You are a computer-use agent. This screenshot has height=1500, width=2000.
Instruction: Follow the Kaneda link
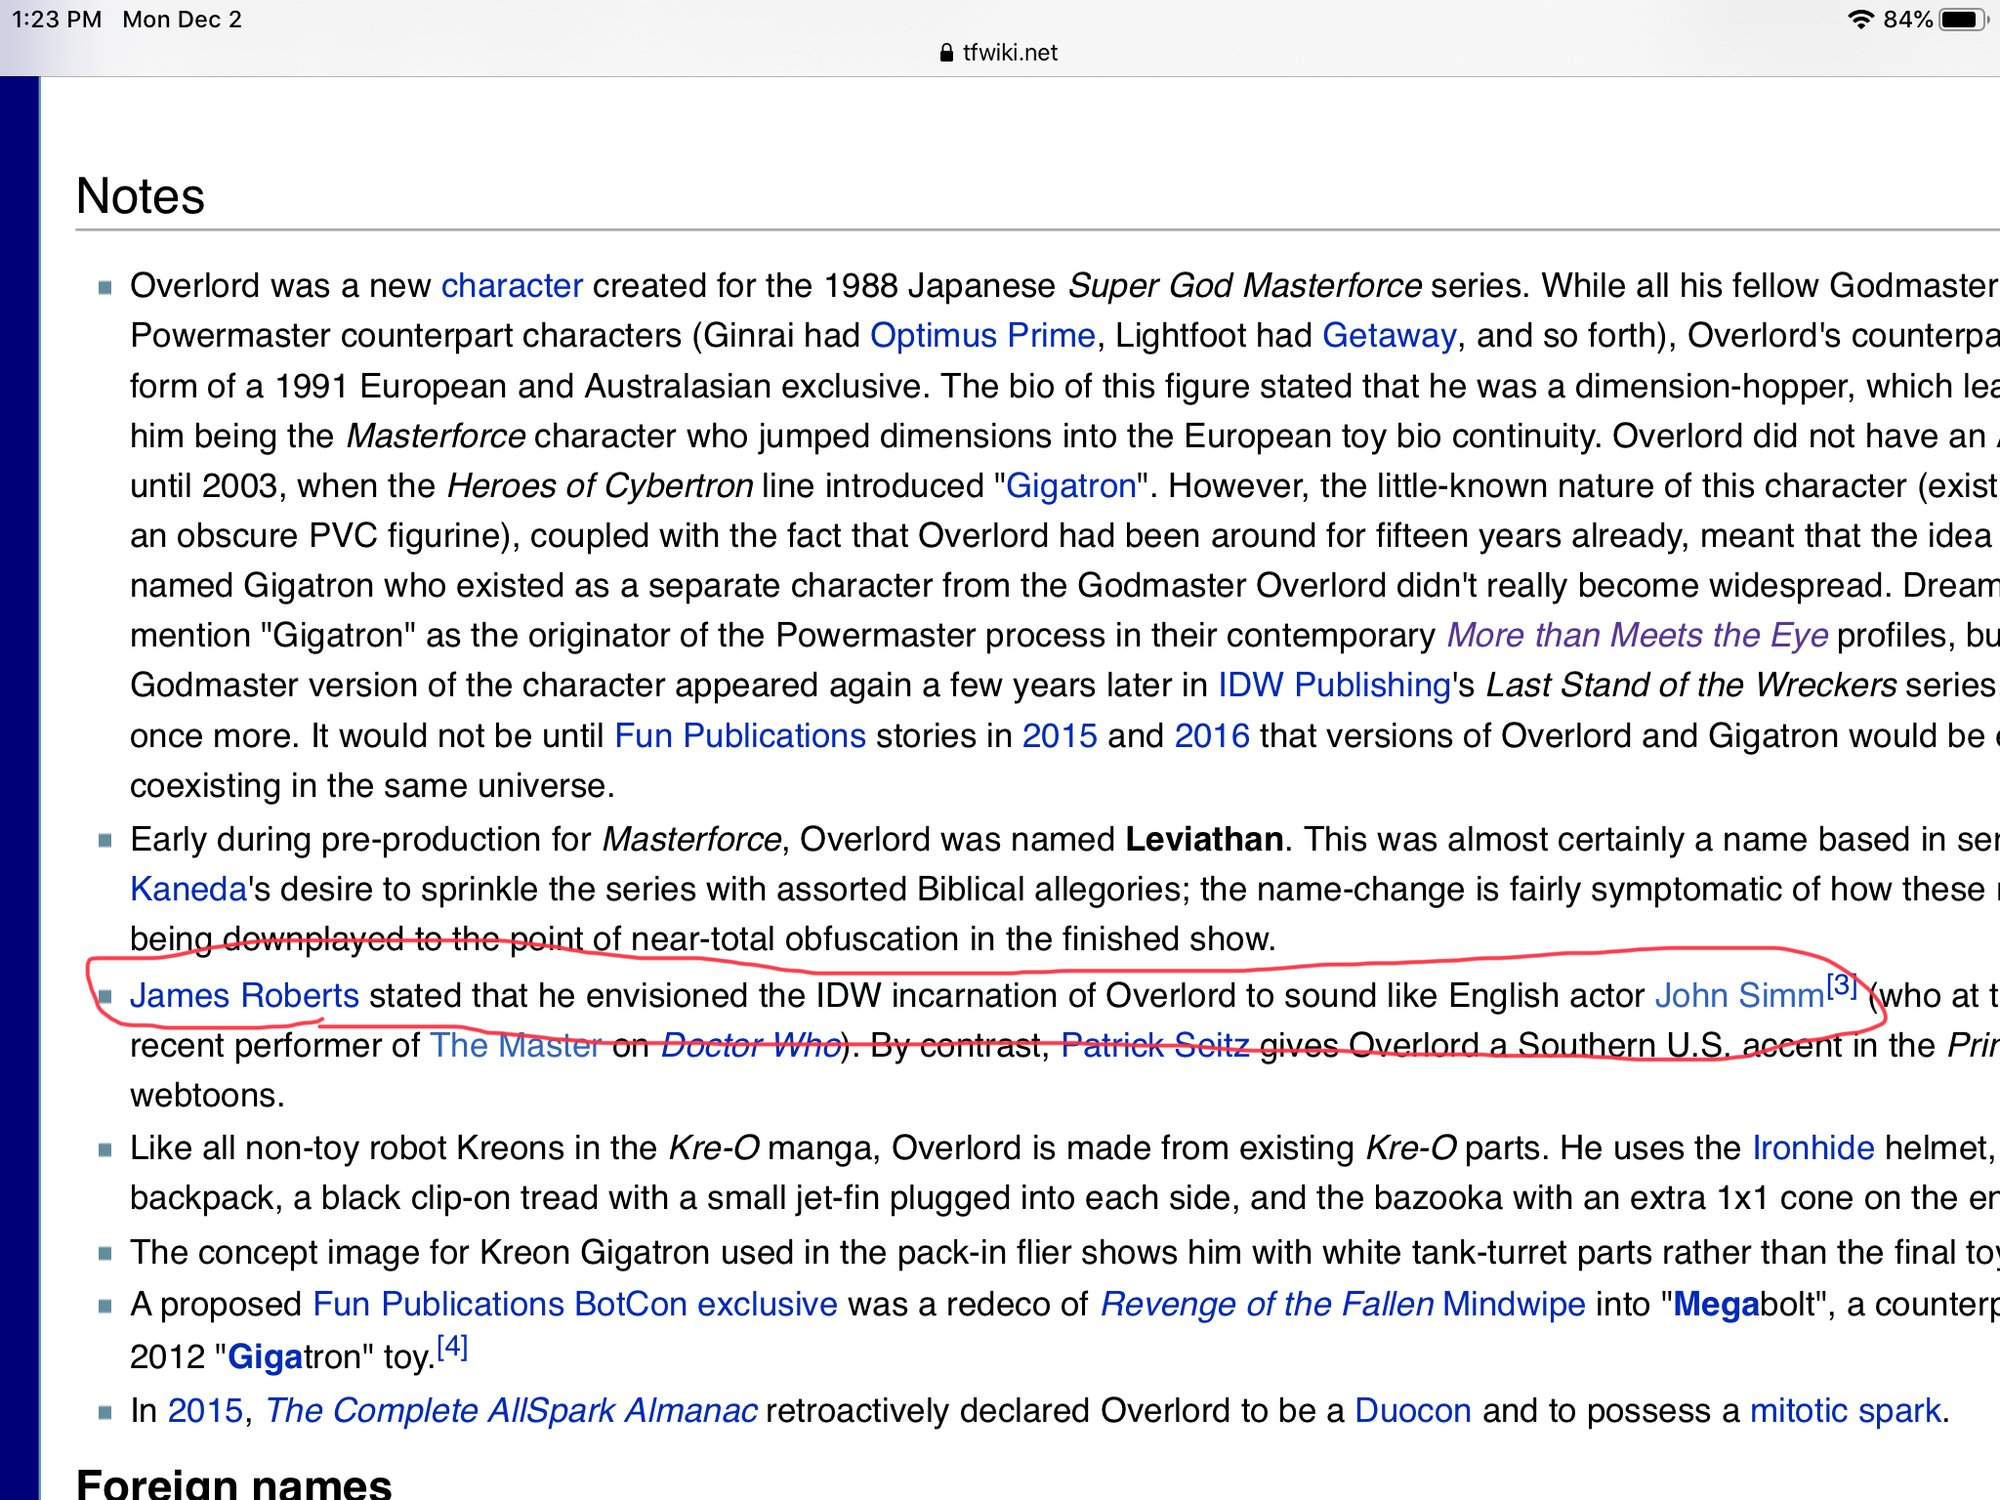click(x=188, y=889)
